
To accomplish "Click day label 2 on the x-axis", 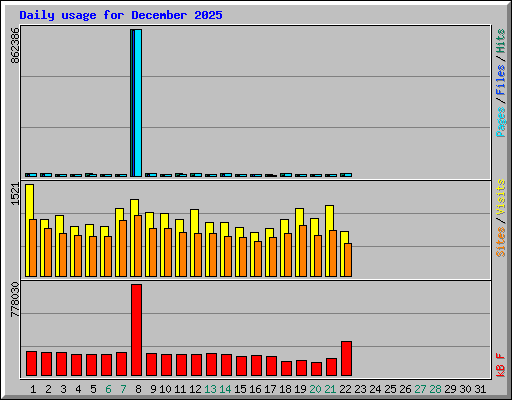I will click(x=48, y=389).
